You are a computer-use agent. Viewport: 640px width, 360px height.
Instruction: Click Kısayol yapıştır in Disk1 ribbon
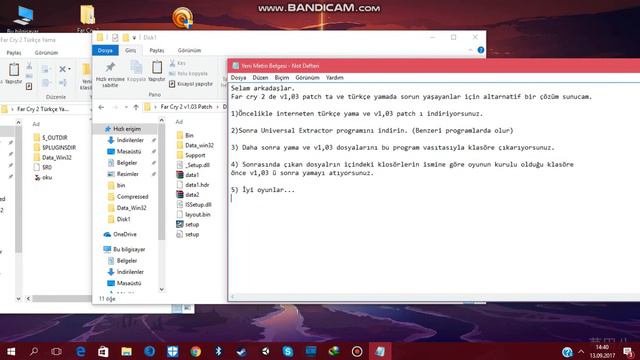(x=191, y=84)
